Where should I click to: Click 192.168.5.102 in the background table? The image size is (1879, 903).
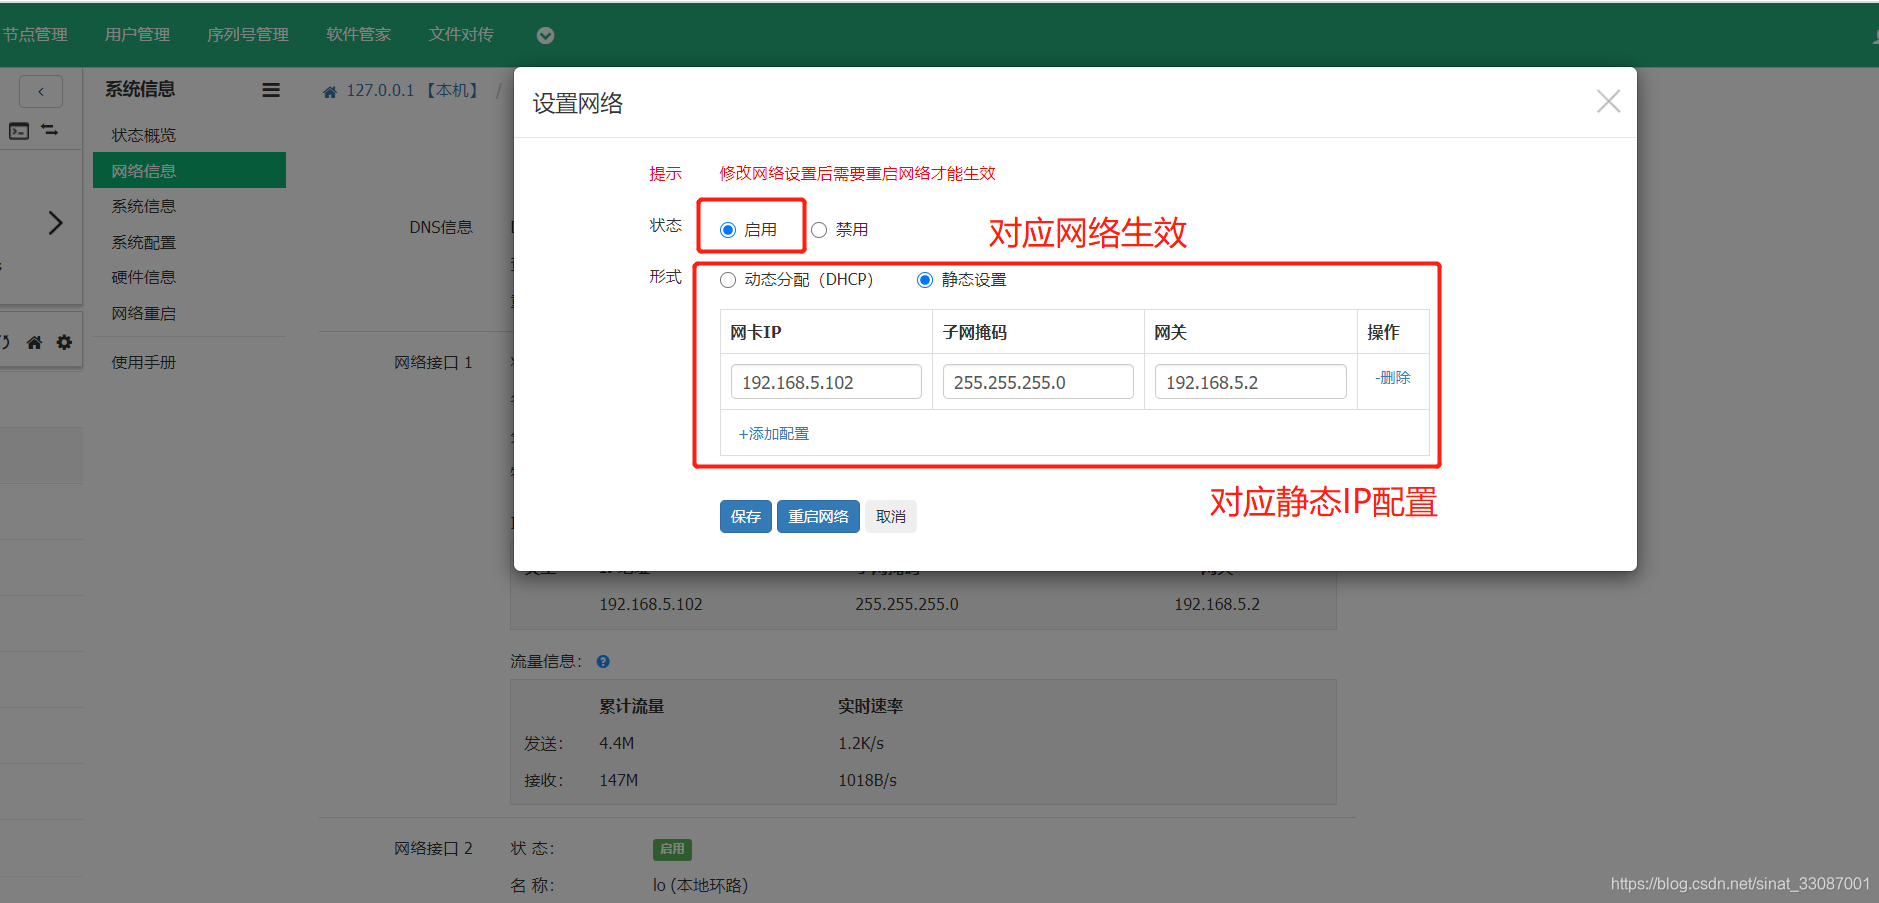tap(651, 604)
